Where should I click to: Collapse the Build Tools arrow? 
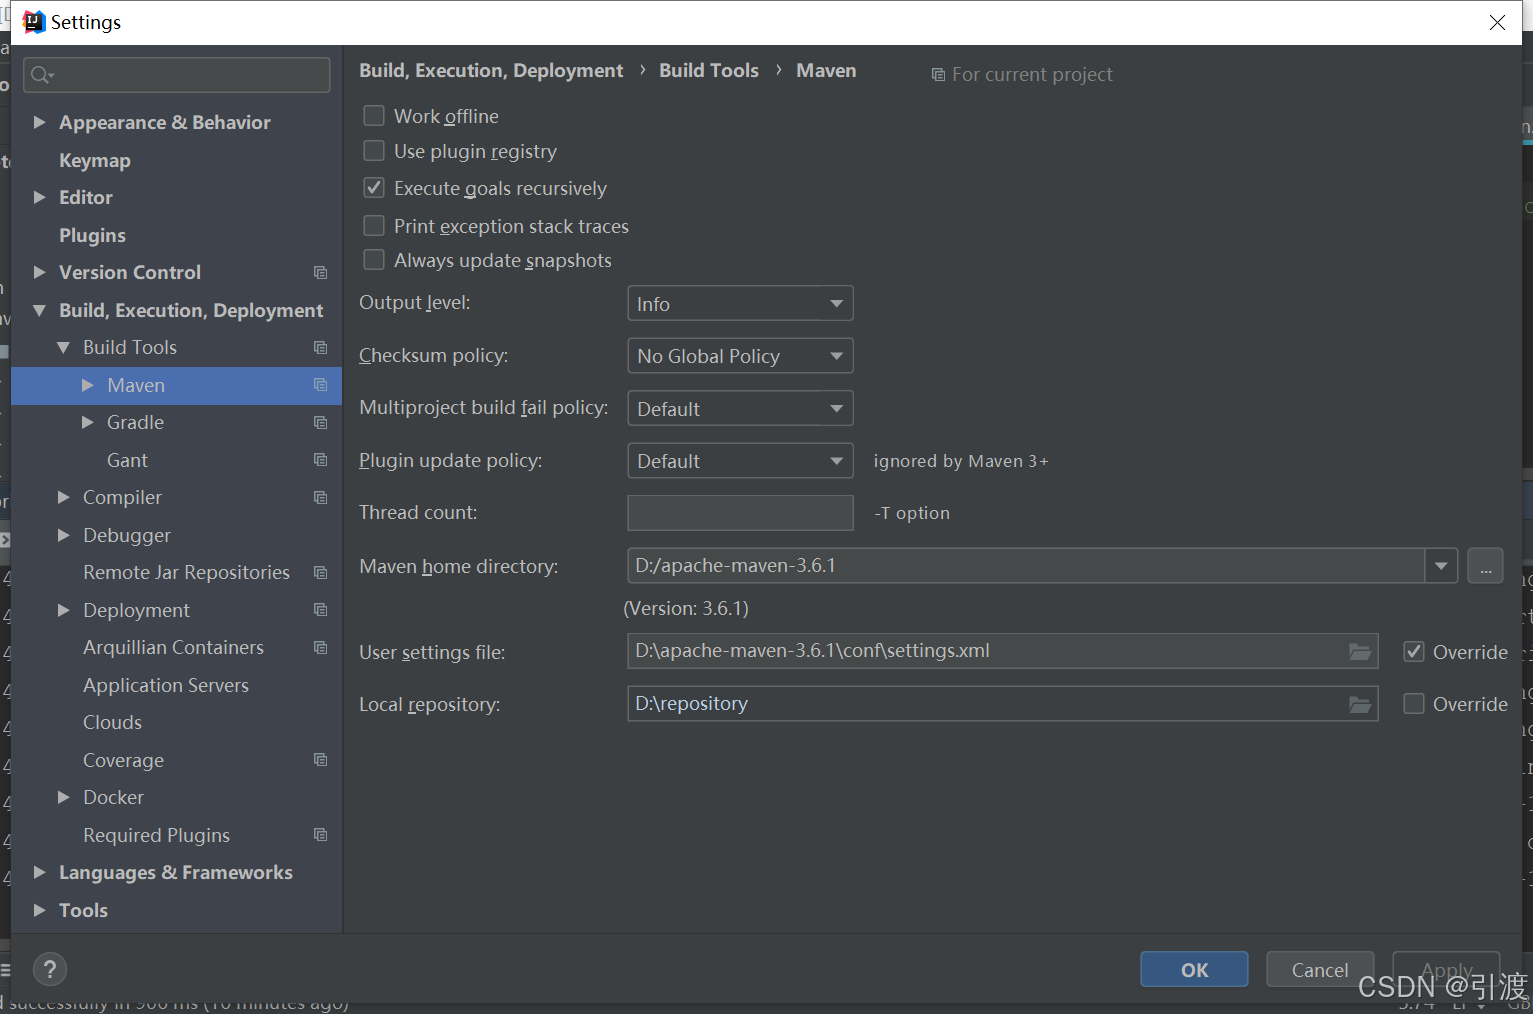(64, 347)
